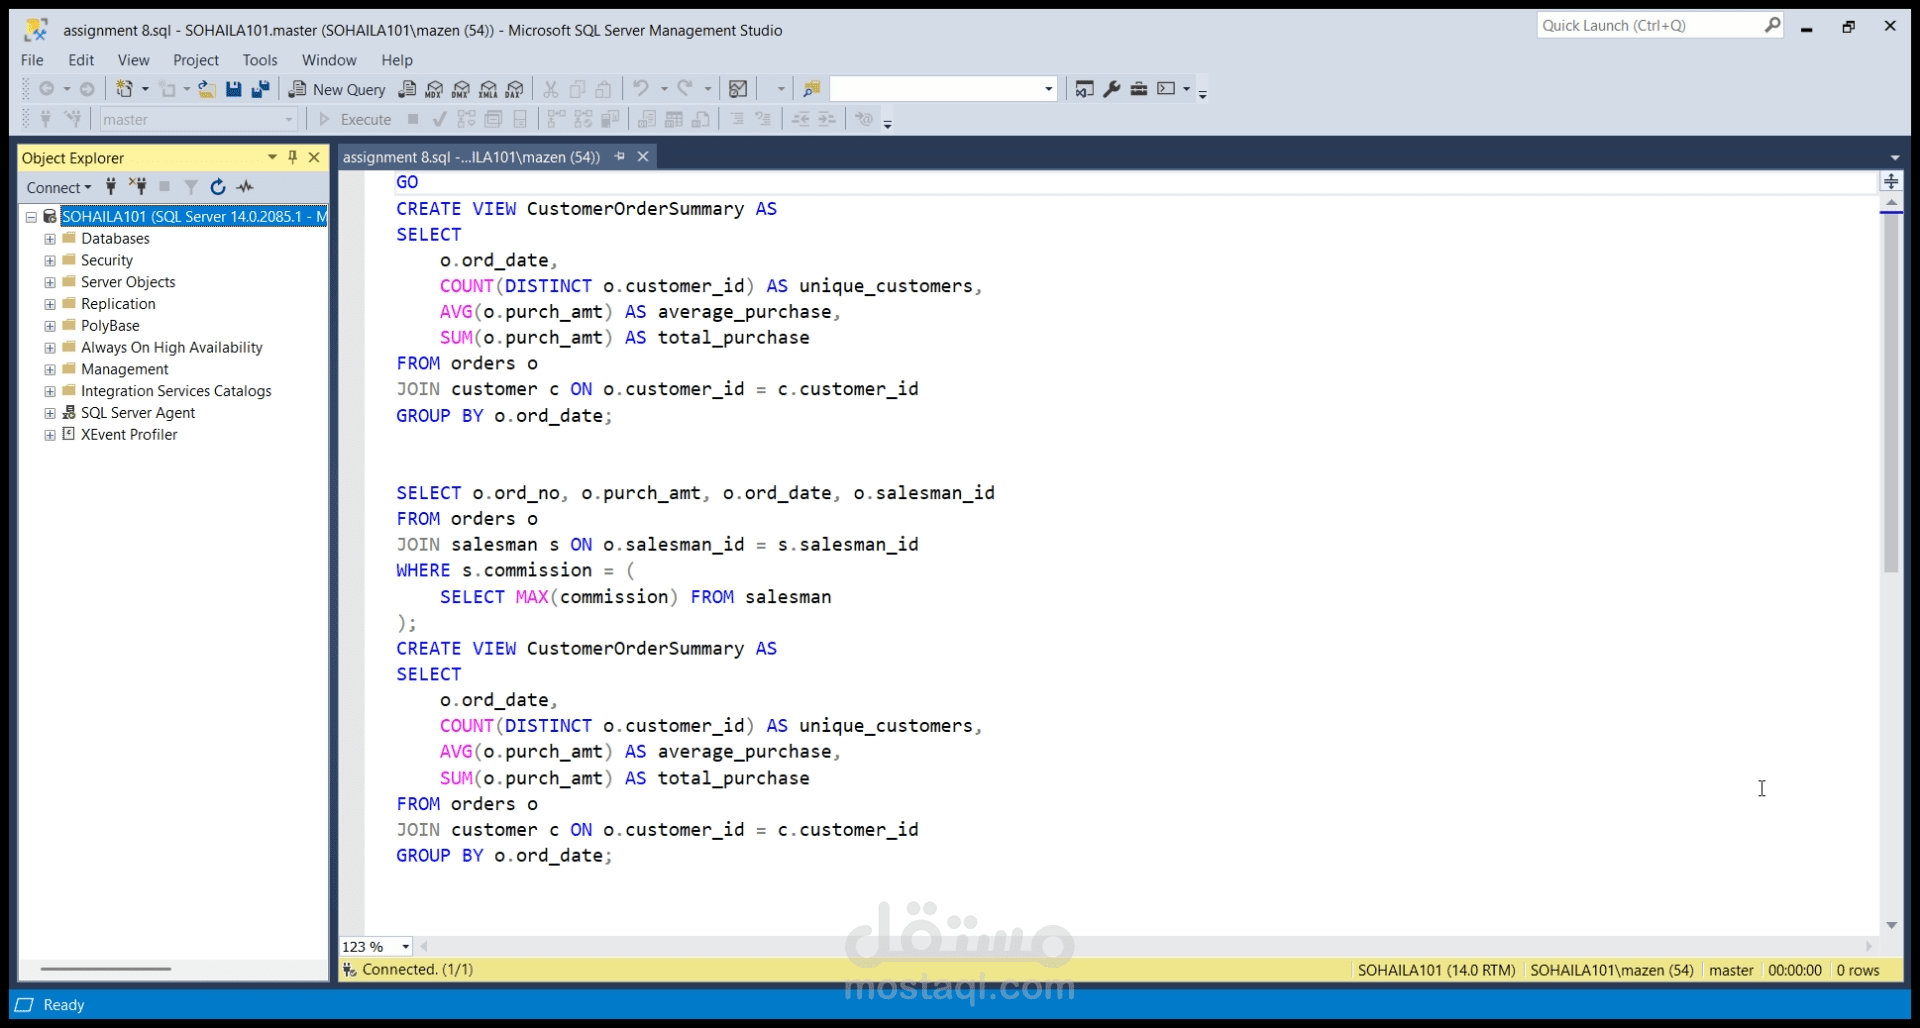Pin the Object Explorer panel
Screen dimensions: 1920x1028
pyautogui.click(x=293, y=157)
